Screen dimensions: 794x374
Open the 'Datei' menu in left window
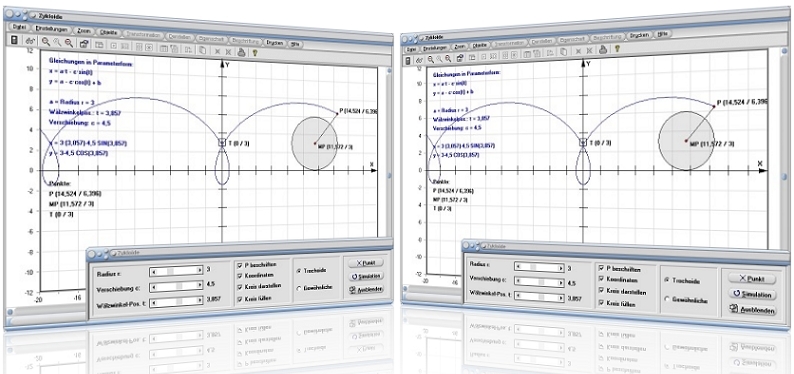tap(20, 27)
